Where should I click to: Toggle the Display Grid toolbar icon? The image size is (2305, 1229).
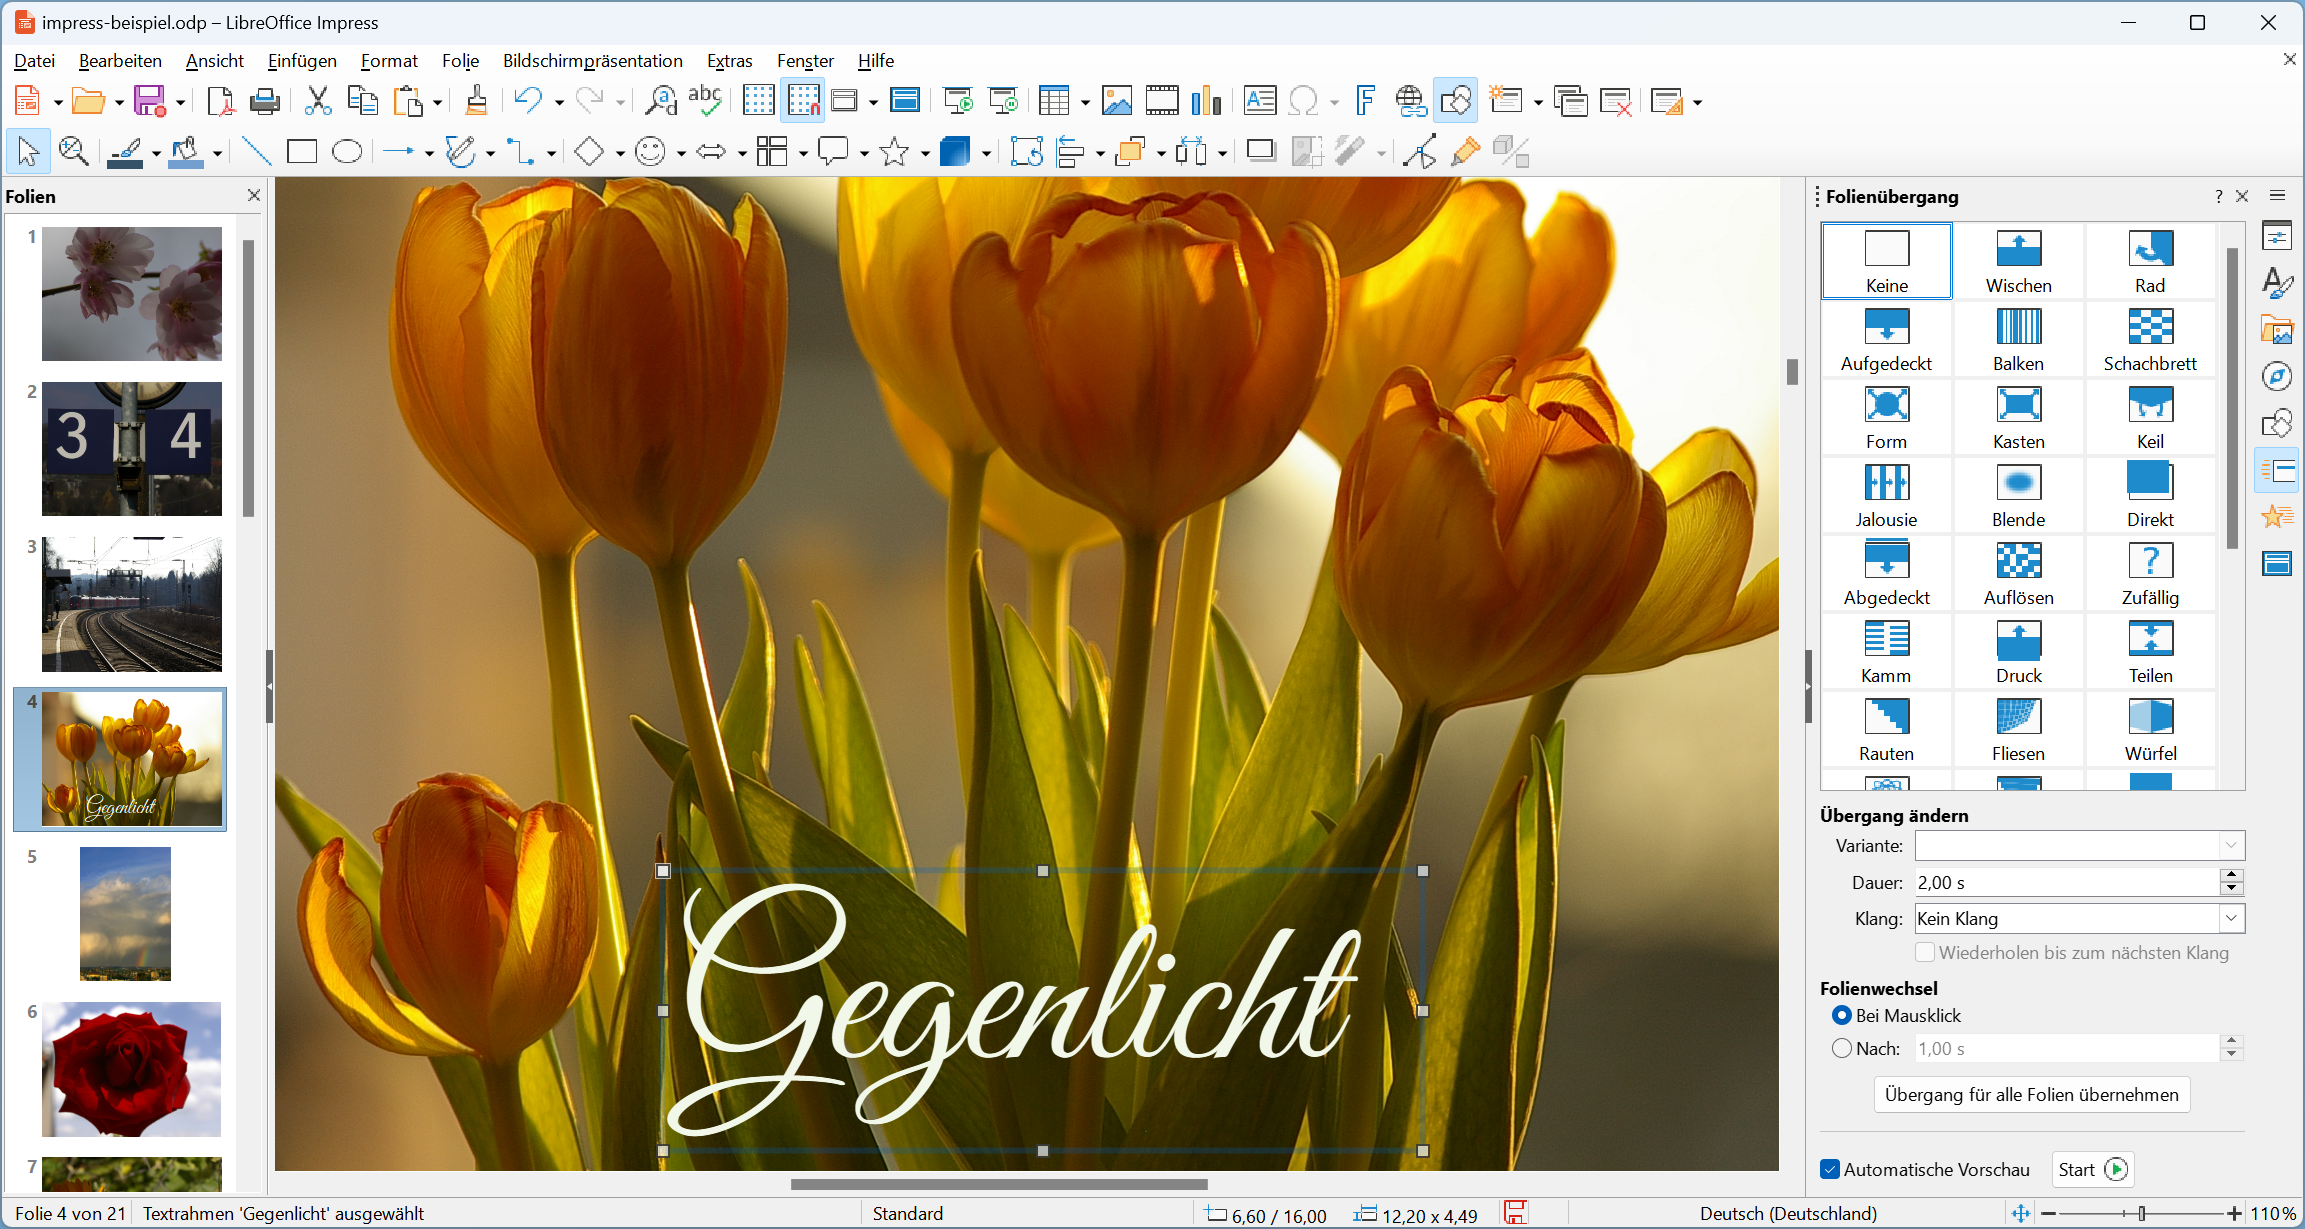758,100
